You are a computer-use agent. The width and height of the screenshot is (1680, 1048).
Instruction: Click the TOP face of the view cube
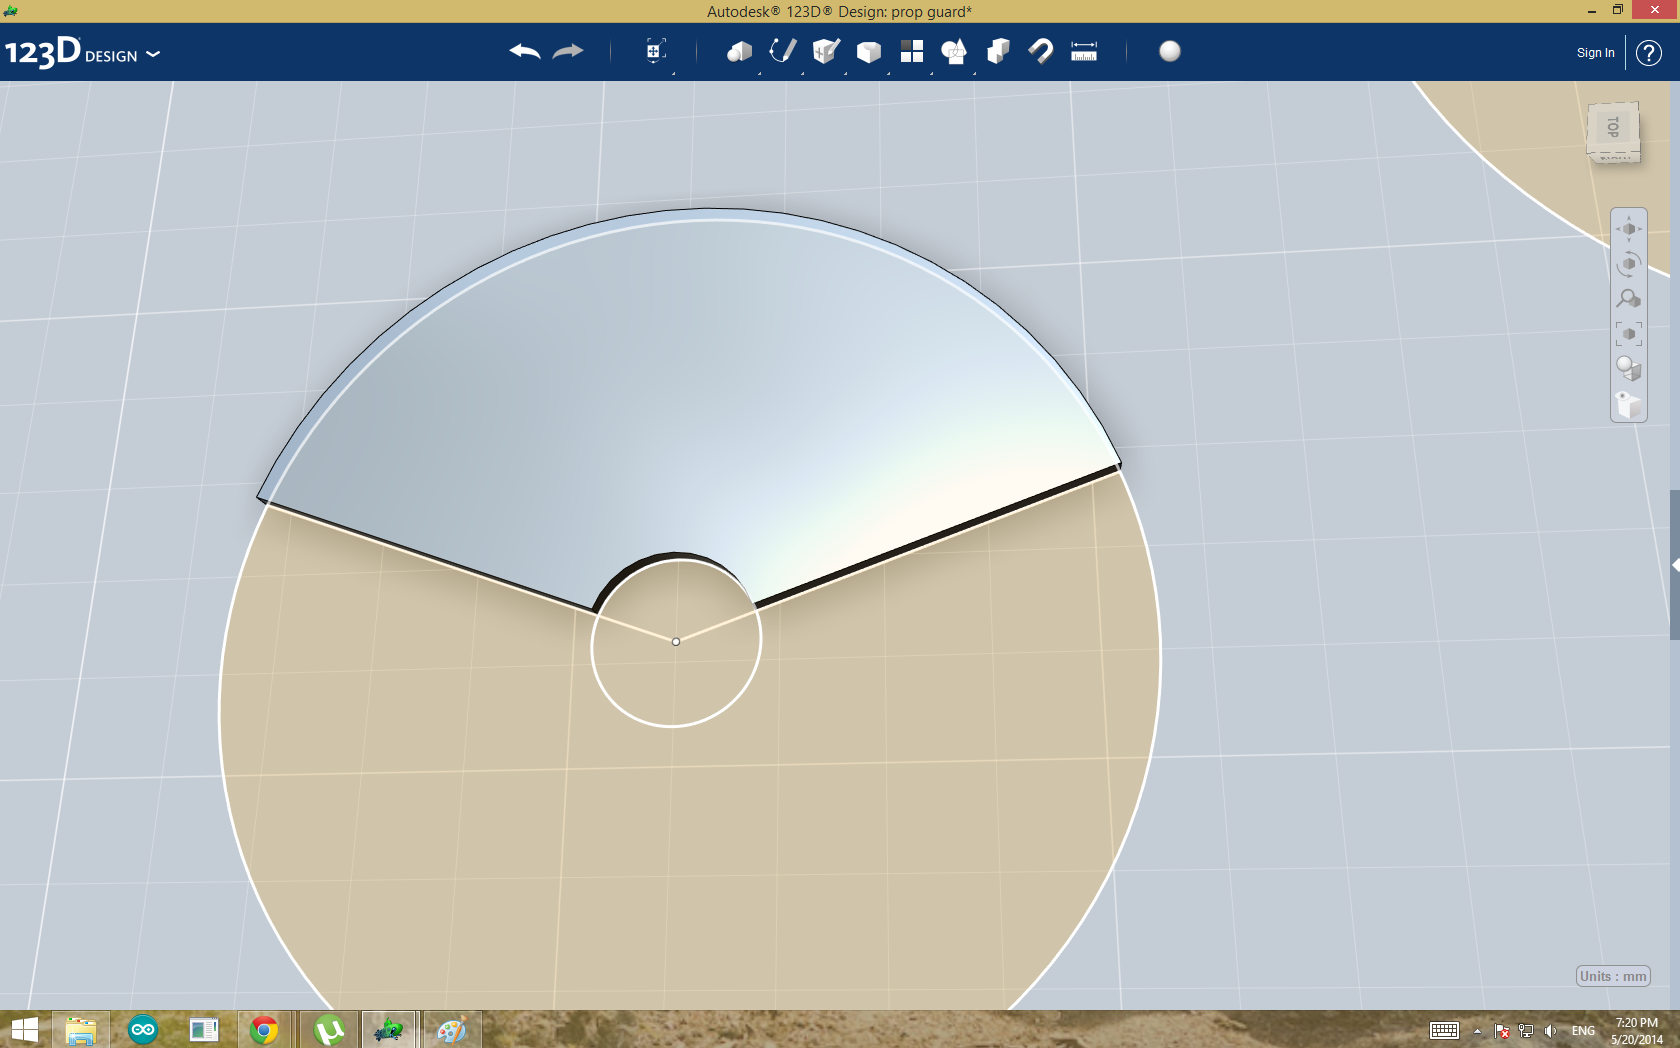[x=1613, y=127]
